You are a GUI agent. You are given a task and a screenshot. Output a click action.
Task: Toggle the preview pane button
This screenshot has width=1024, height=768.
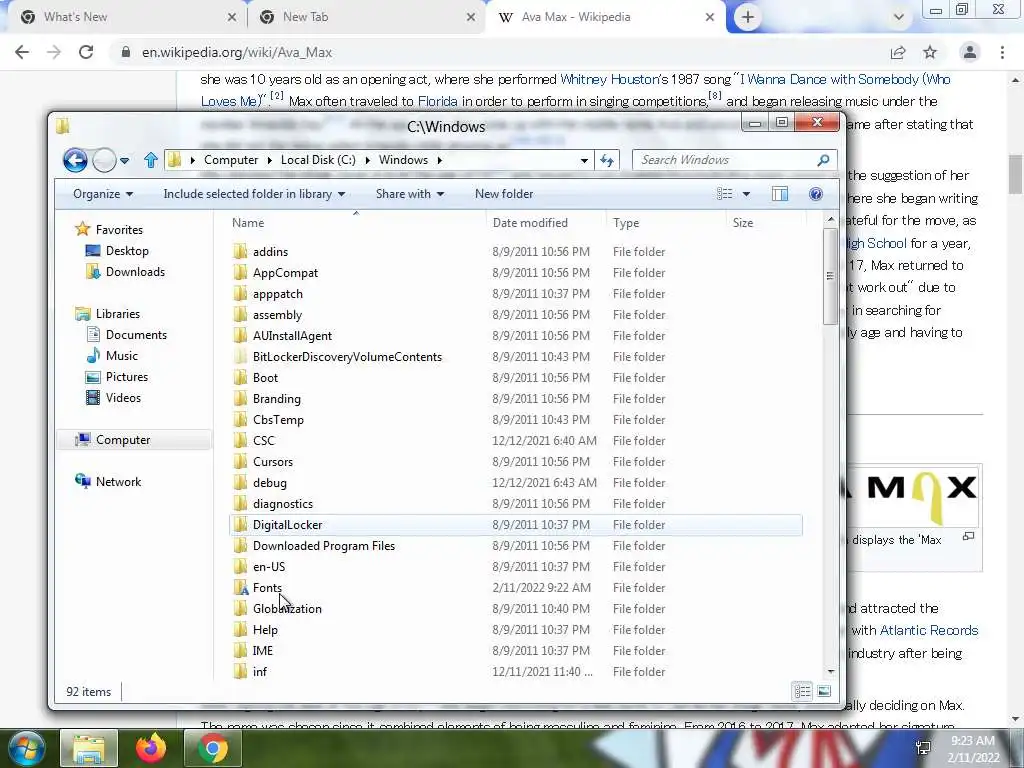(x=780, y=194)
